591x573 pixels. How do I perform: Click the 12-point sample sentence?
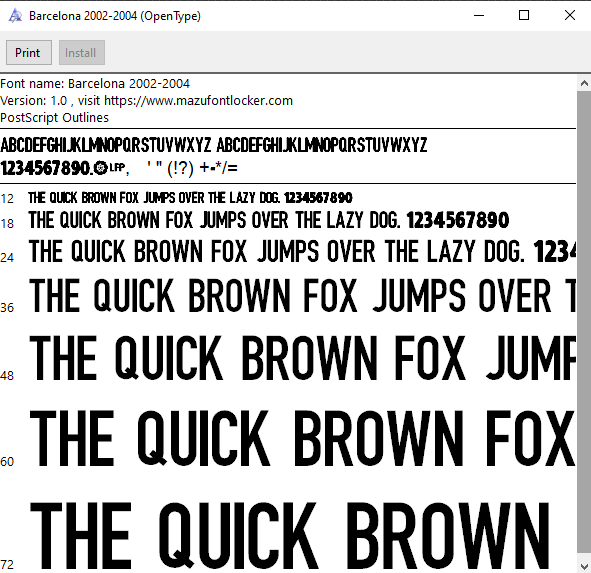pos(190,198)
